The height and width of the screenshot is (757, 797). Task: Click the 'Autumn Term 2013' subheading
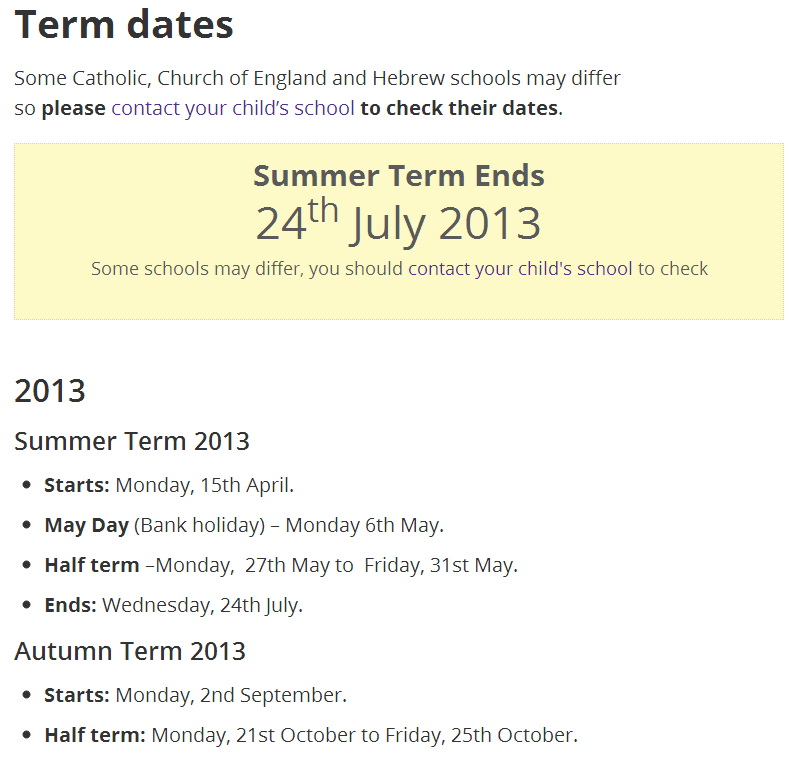(130, 651)
